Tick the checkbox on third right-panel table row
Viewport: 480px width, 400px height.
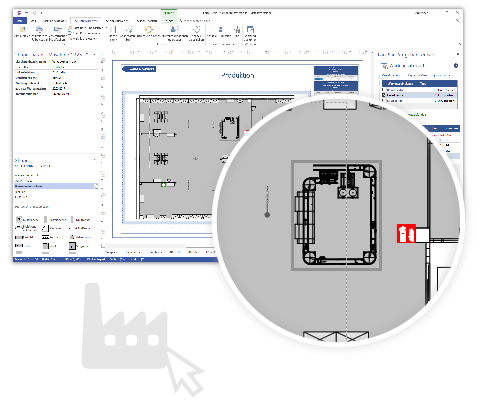tap(384, 100)
